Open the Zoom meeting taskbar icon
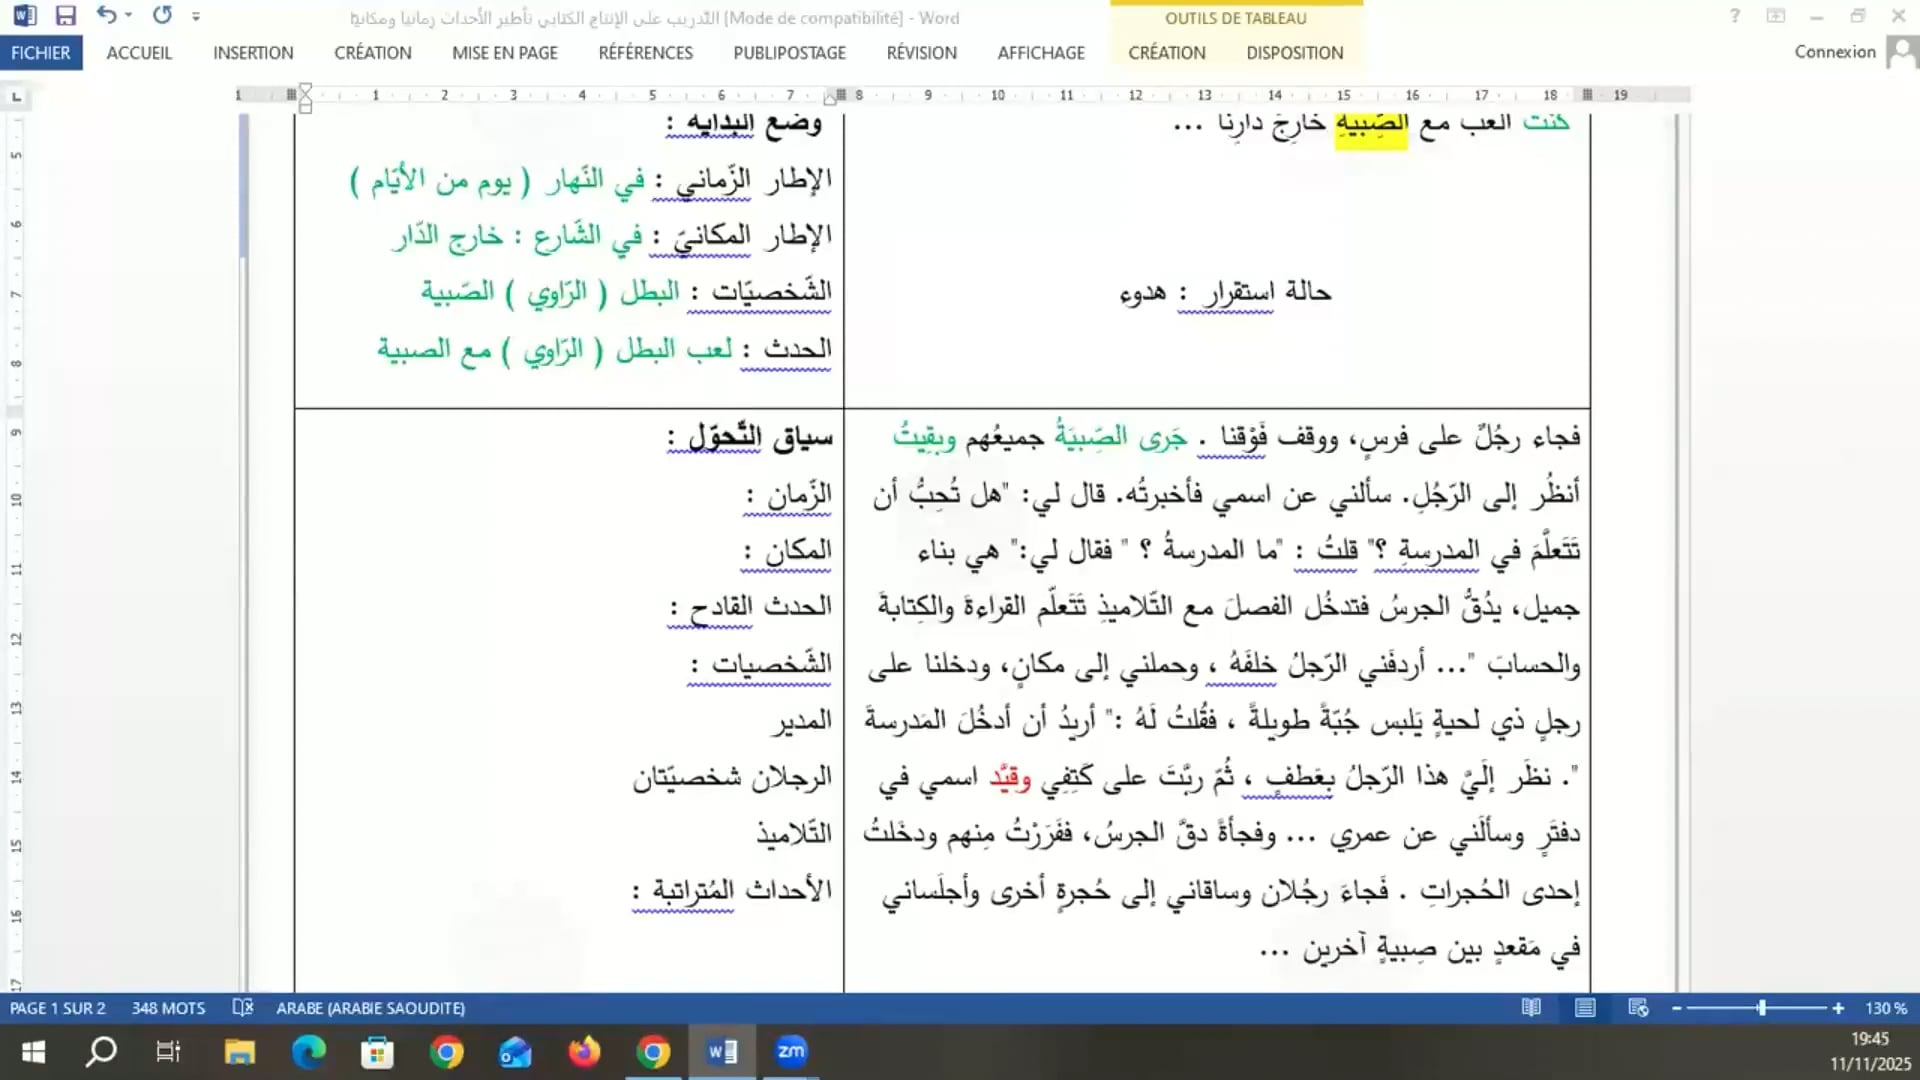 point(791,1051)
